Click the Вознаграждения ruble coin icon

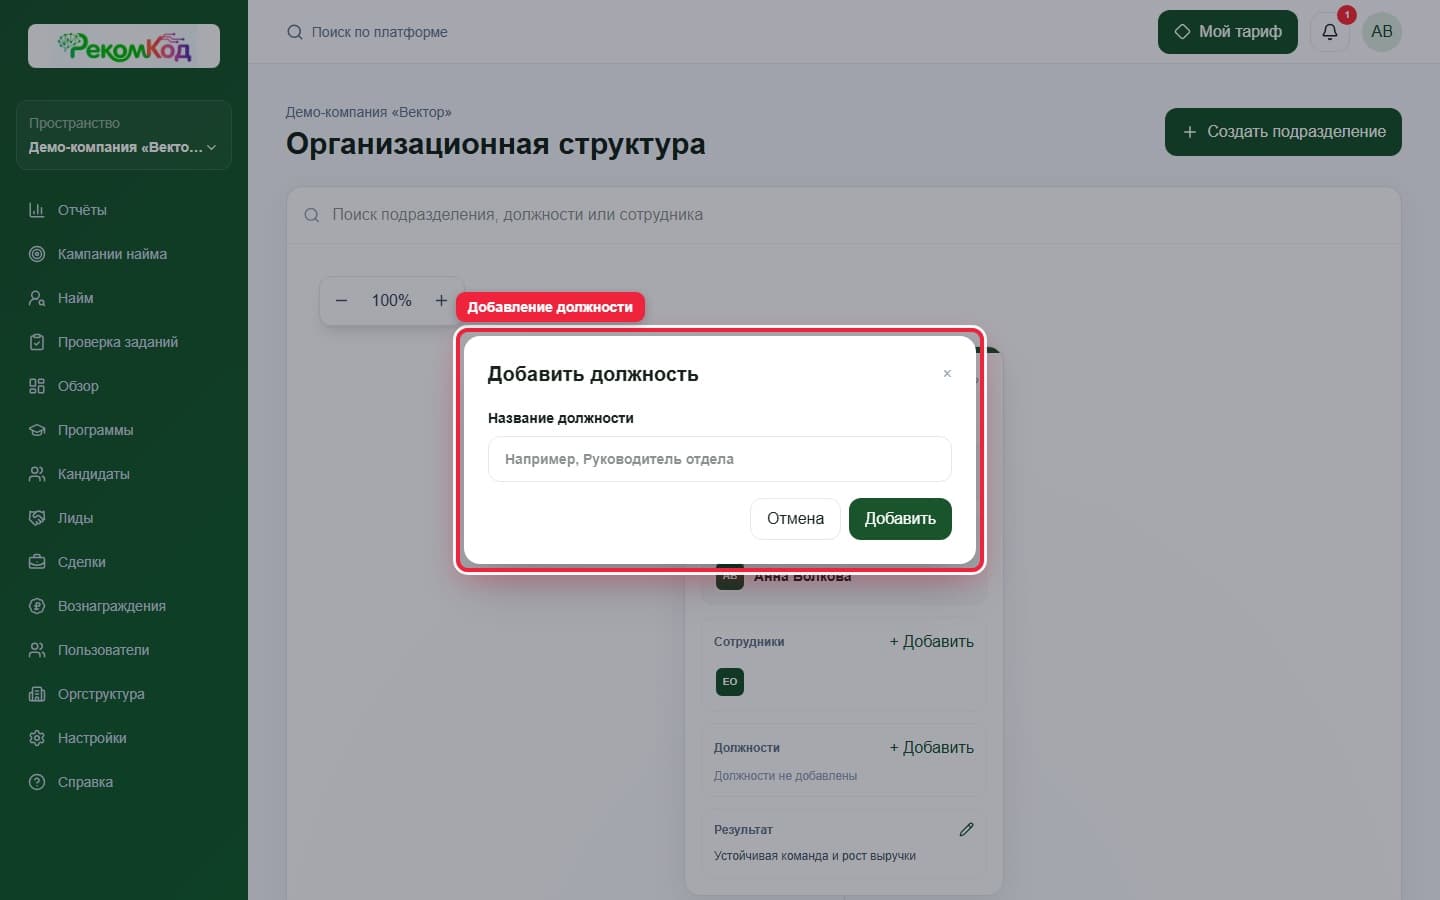pyautogui.click(x=37, y=606)
